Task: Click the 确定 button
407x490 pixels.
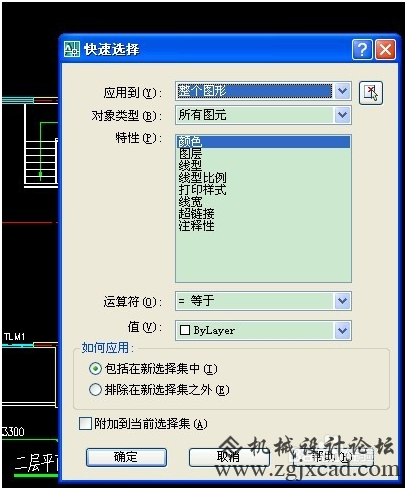Action: [x=126, y=457]
